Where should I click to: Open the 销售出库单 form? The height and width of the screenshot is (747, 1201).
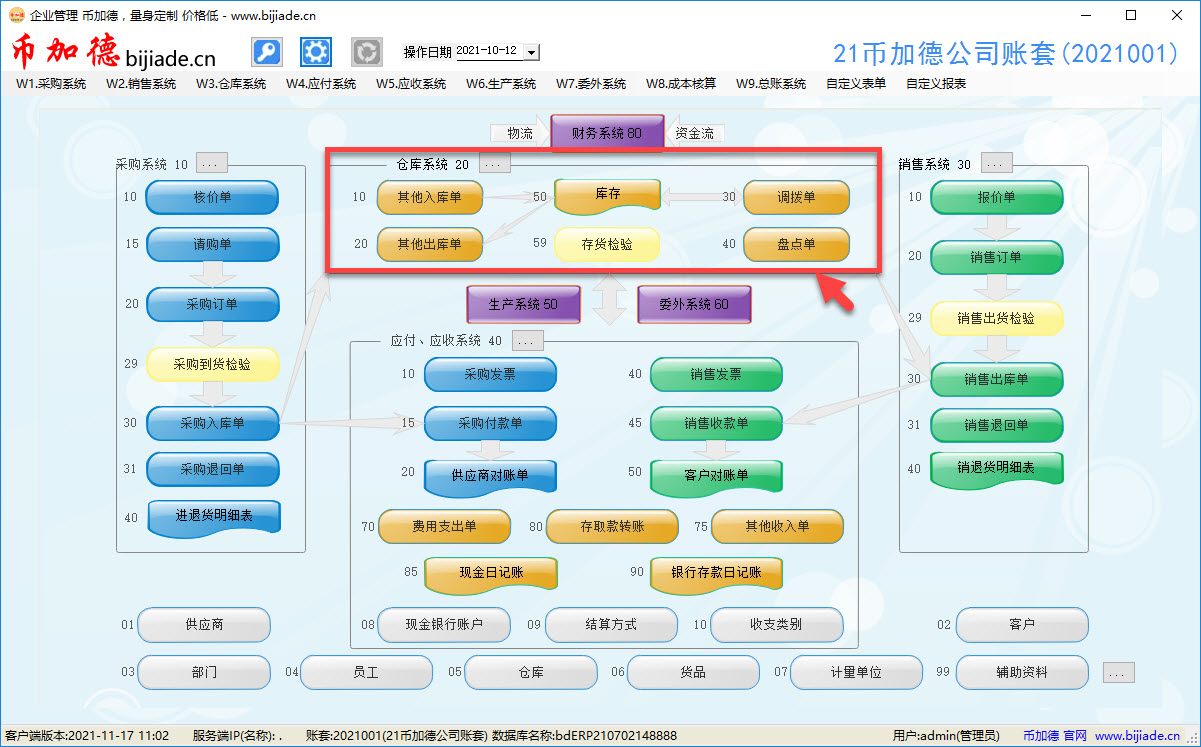(x=996, y=380)
